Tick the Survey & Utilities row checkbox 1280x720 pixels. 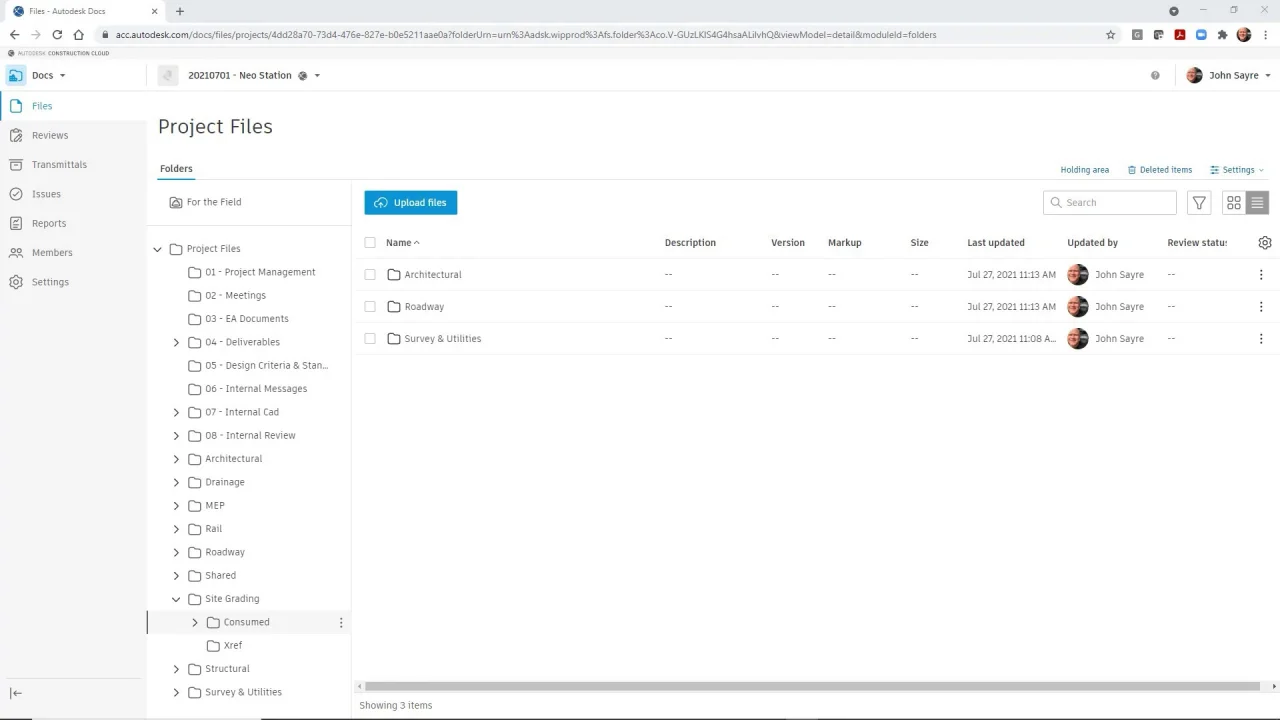pos(370,339)
